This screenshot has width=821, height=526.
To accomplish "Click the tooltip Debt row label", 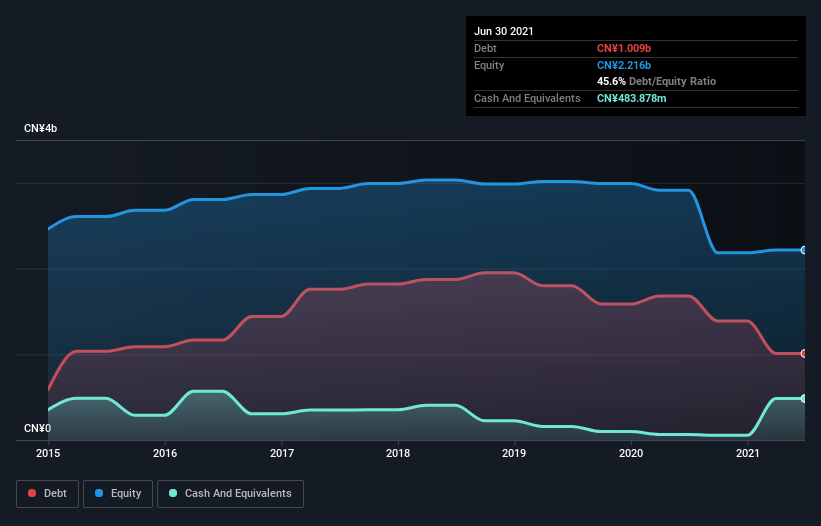I will [485, 48].
